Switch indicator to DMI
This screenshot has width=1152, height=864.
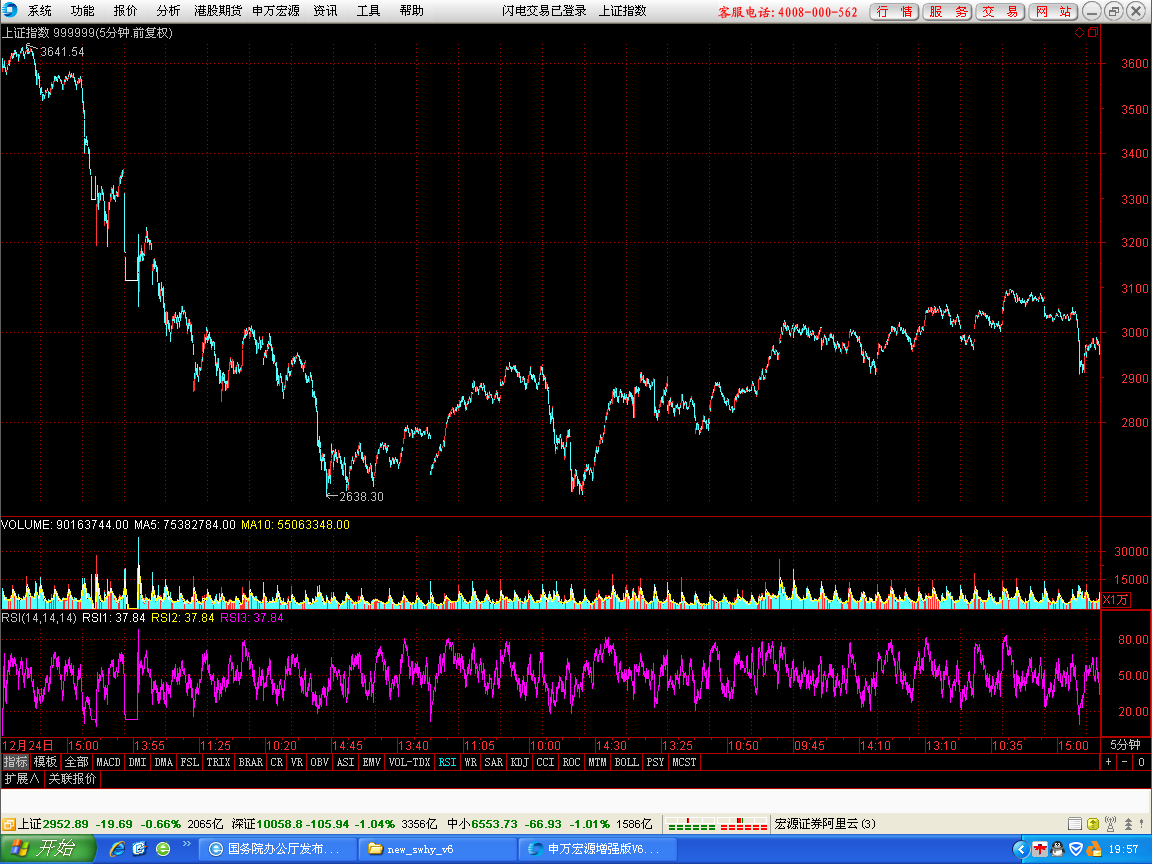coord(137,762)
